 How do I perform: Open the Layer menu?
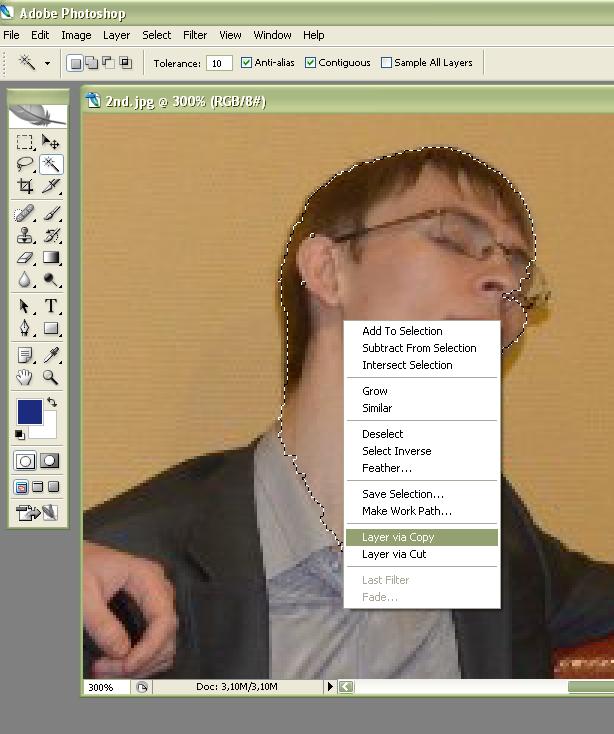(117, 35)
